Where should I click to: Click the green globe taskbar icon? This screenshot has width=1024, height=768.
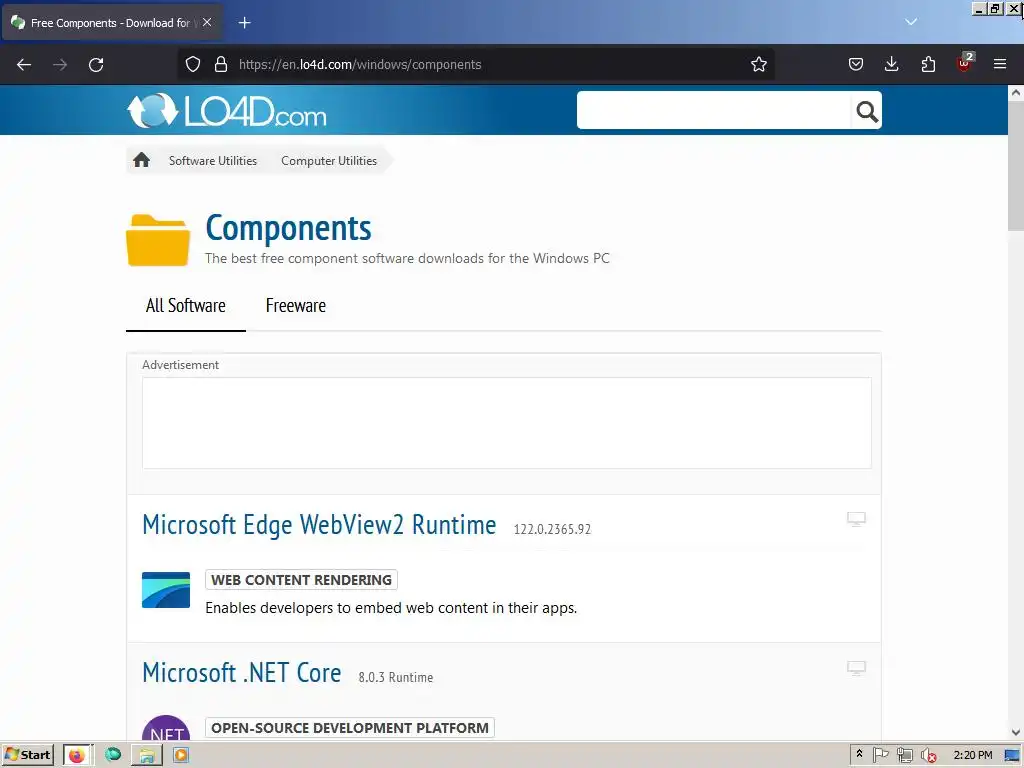[113, 755]
